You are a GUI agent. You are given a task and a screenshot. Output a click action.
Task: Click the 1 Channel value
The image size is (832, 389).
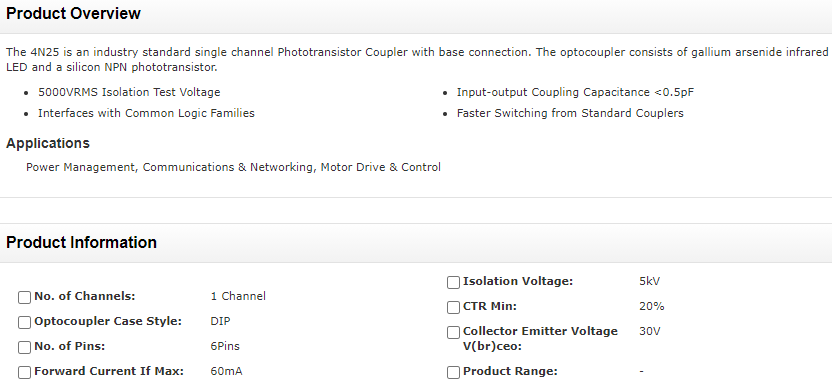[x=238, y=296]
